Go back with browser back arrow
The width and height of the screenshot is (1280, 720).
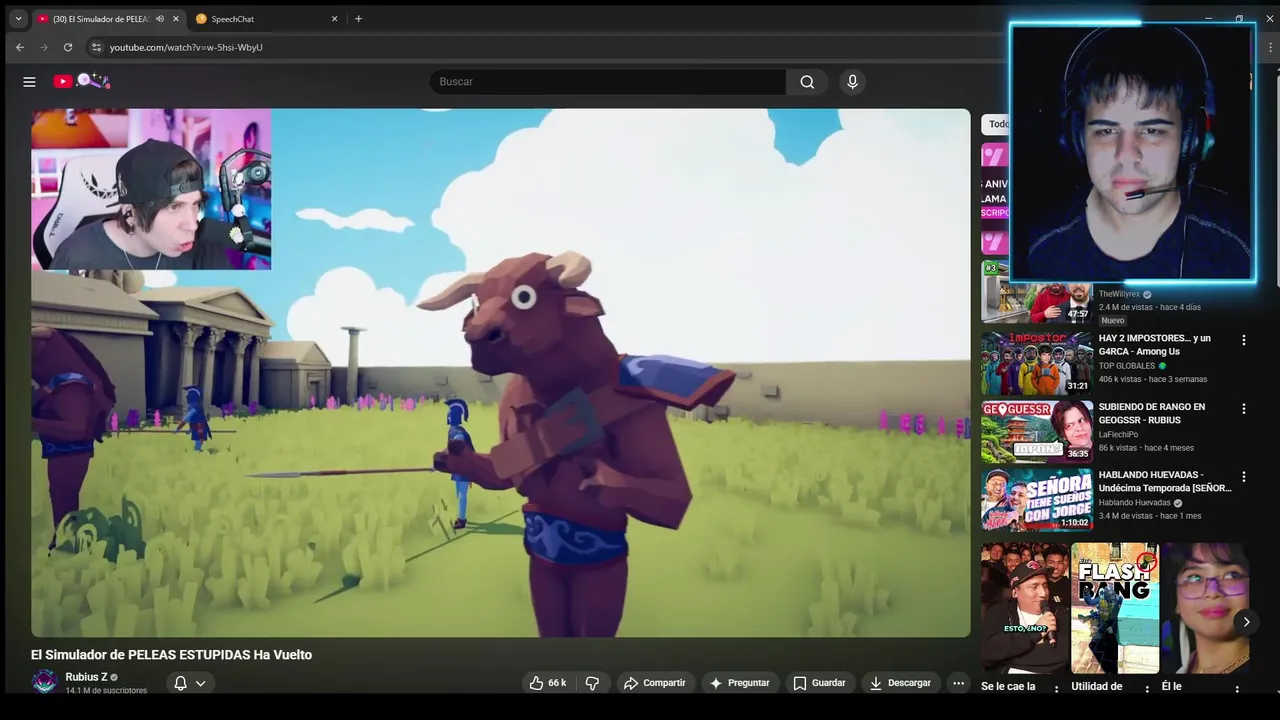click(x=20, y=47)
